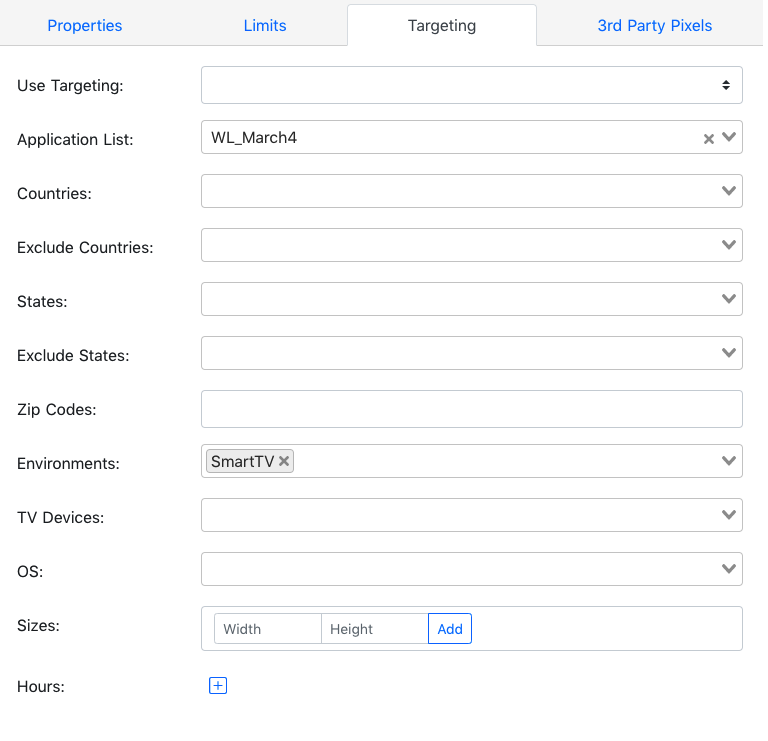The image size is (768, 741).
Task: Expand the Application List dropdown arrow
Action: pos(729,137)
